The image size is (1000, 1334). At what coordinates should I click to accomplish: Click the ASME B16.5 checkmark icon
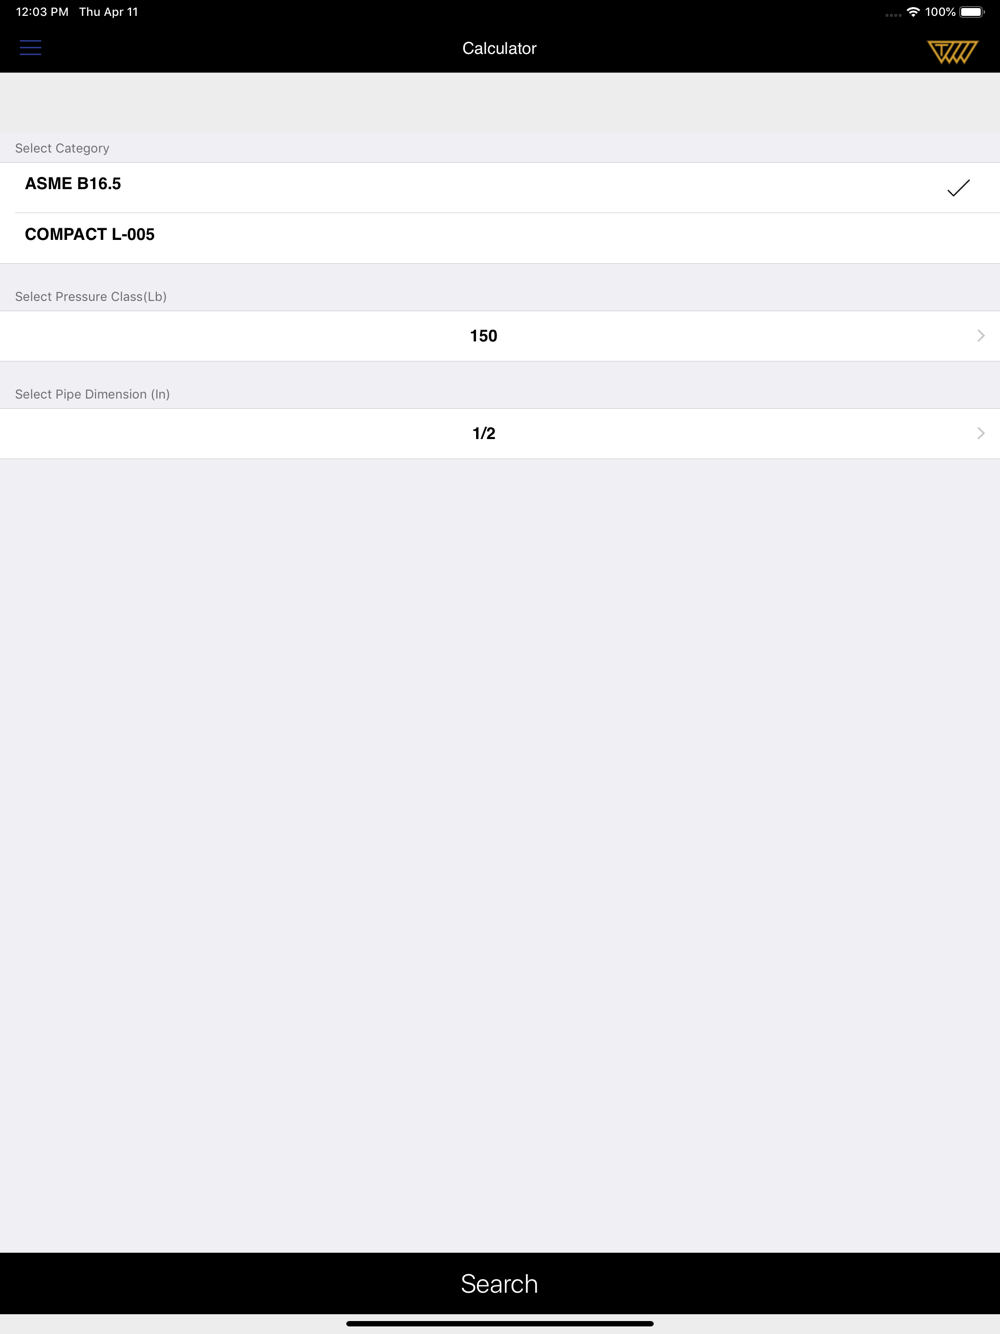(x=958, y=188)
